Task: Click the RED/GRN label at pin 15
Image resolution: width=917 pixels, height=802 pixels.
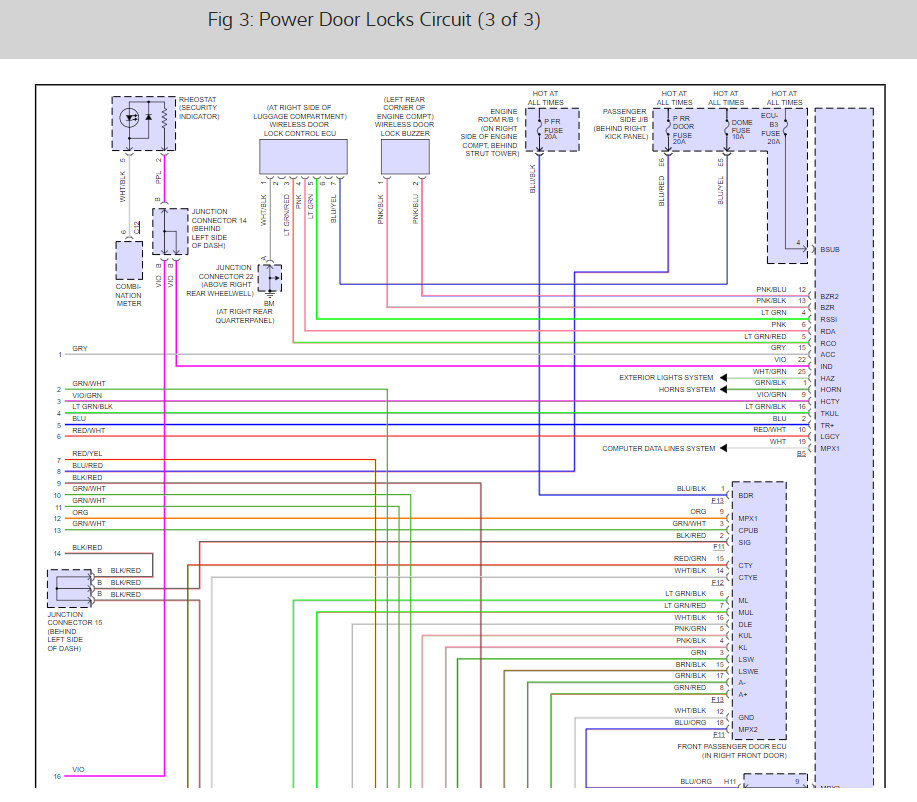Action: pyautogui.click(x=690, y=559)
